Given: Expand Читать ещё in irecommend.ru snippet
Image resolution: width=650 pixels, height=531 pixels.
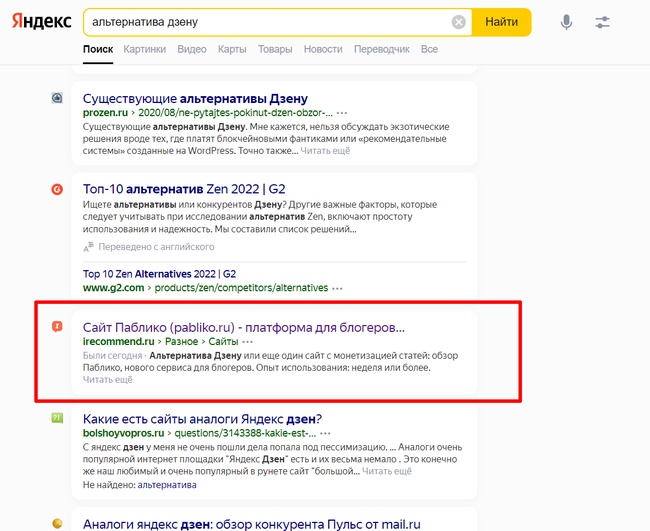Looking at the screenshot, I should point(107,380).
